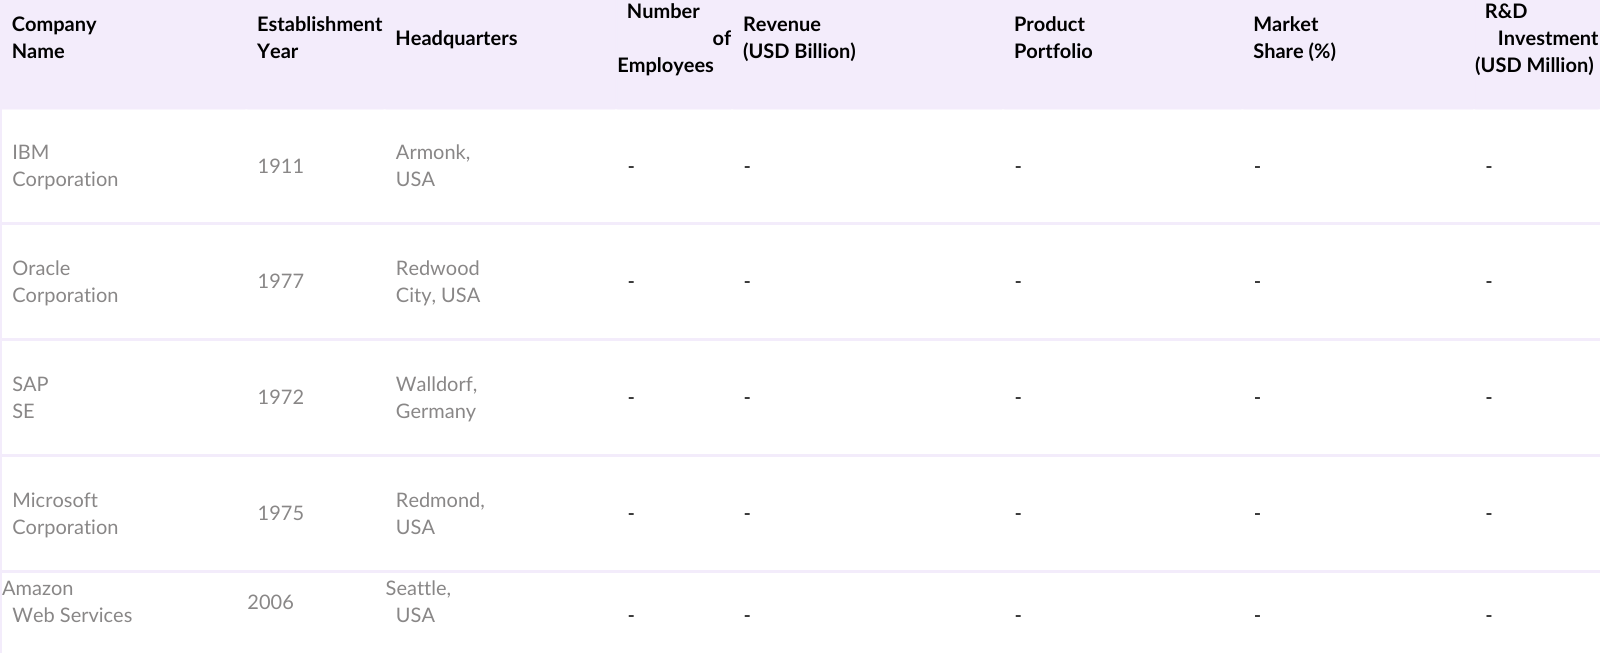Click the 1977 year cell
This screenshot has width=1600, height=653.
coord(280,282)
